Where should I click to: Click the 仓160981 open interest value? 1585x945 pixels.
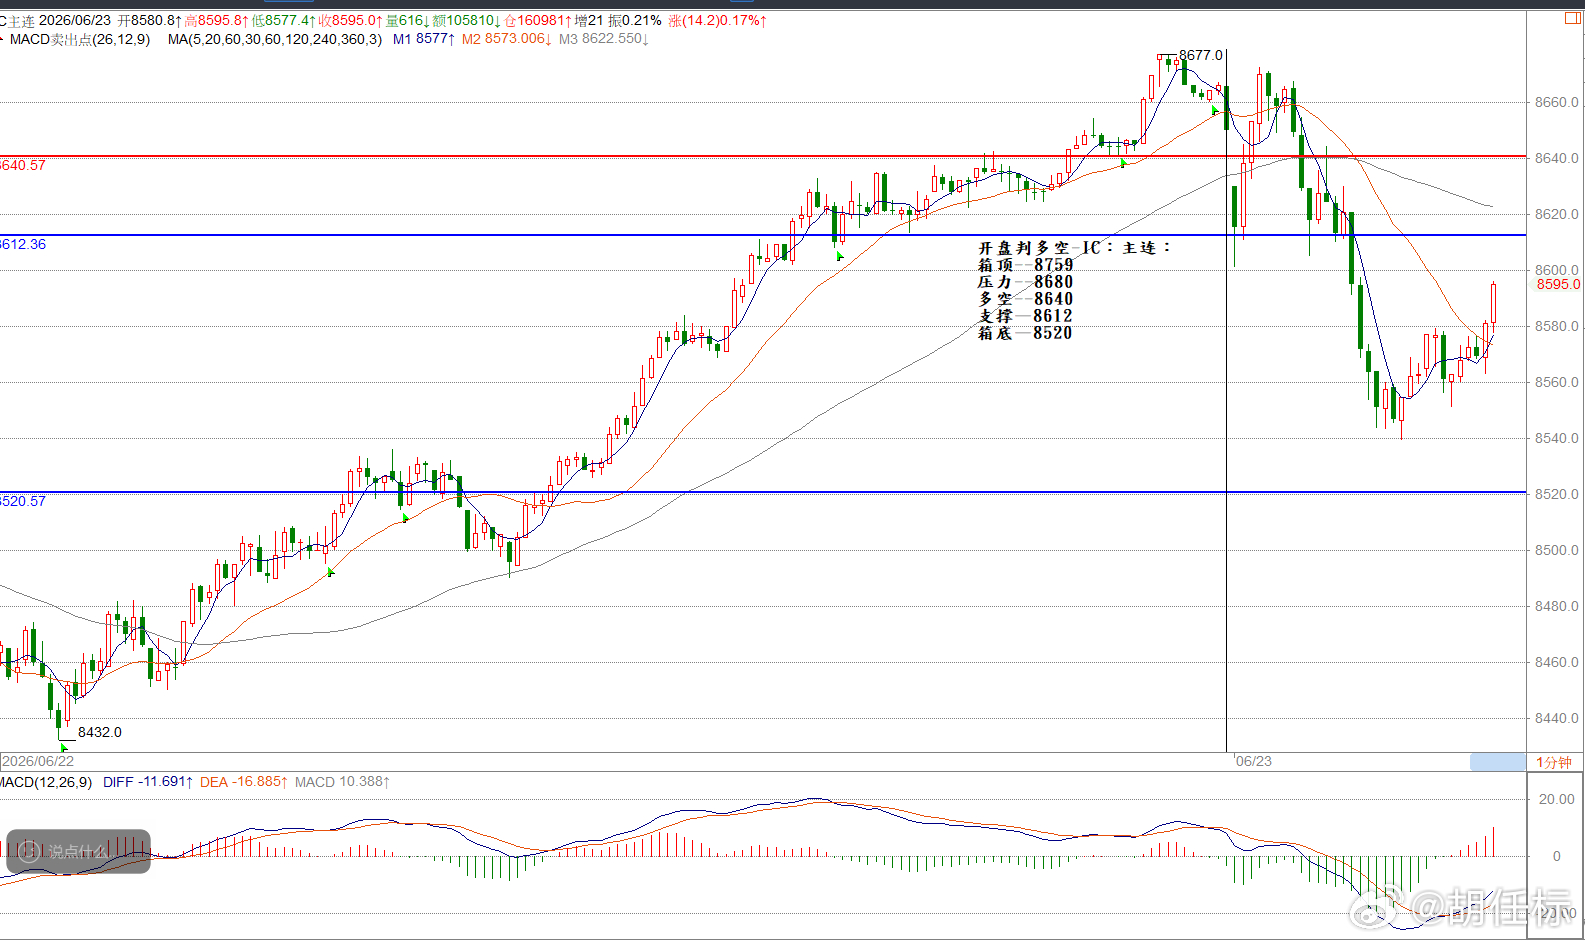[x=537, y=20]
